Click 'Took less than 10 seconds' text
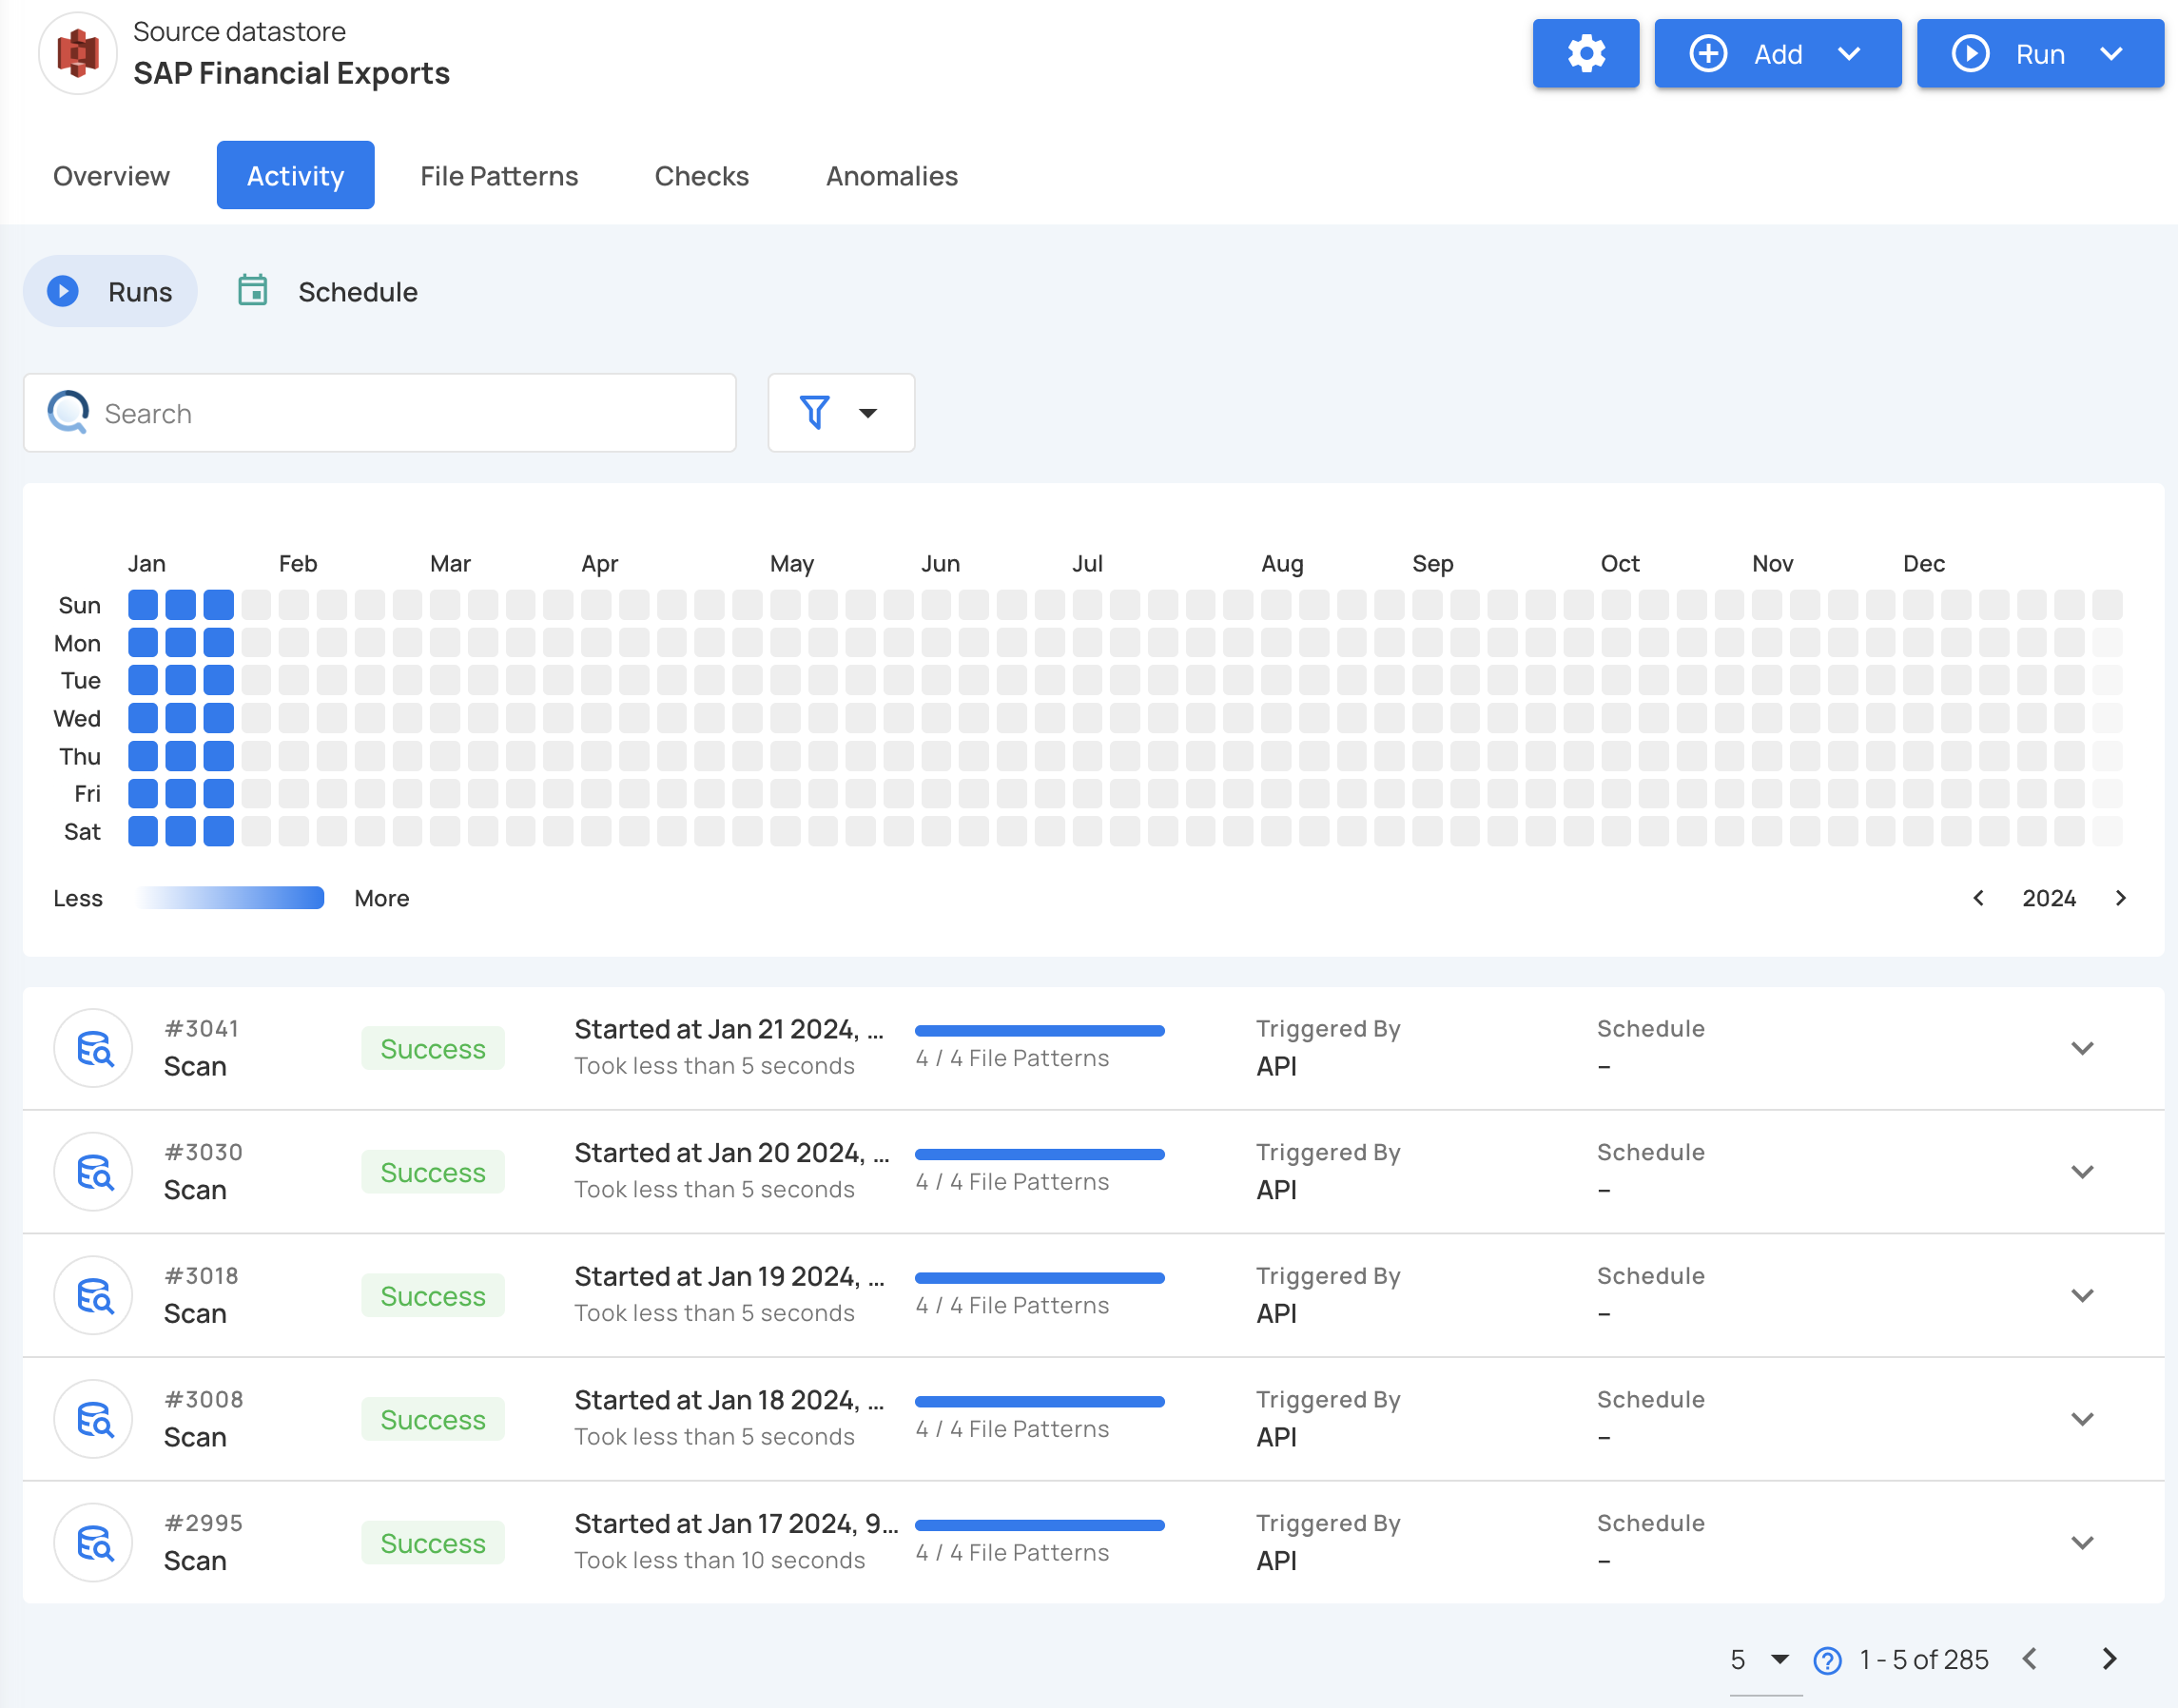Viewport: 2178px width, 1708px height. pyautogui.click(x=719, y=1560)
